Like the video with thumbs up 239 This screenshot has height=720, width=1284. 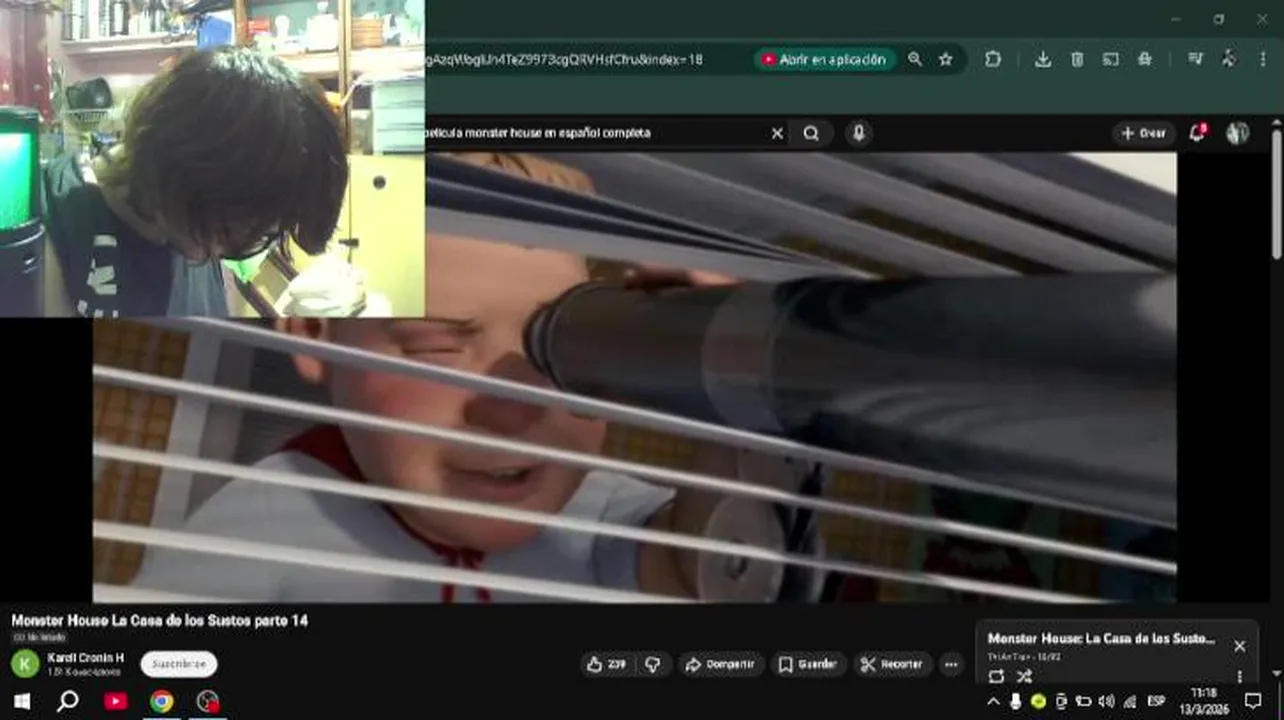tap(606, 664)
